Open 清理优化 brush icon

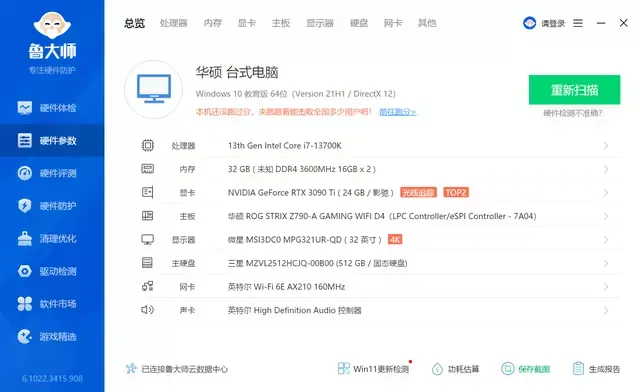(x=25, y=238)
